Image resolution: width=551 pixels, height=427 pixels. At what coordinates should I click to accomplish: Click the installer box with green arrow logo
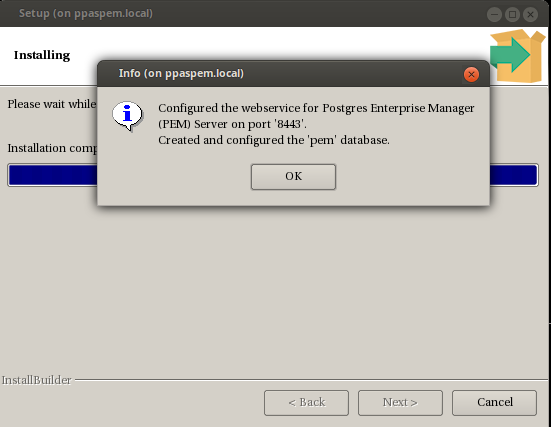coord(518,56)
